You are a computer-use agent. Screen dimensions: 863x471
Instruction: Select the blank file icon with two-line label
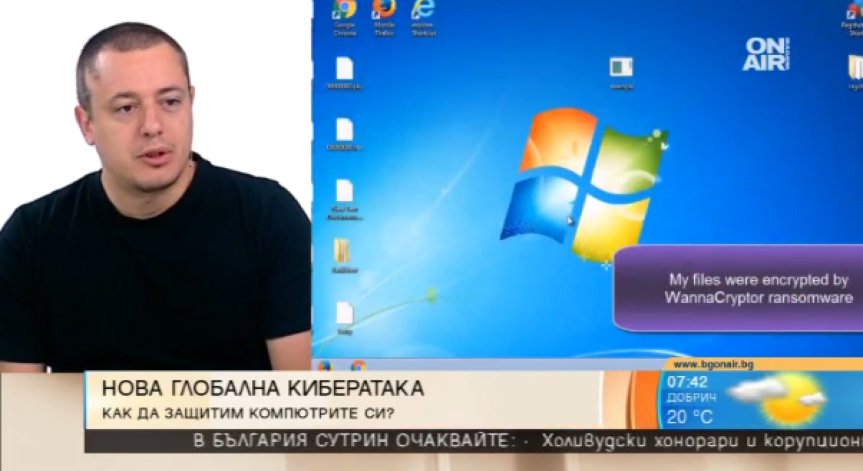pos(345,199)
